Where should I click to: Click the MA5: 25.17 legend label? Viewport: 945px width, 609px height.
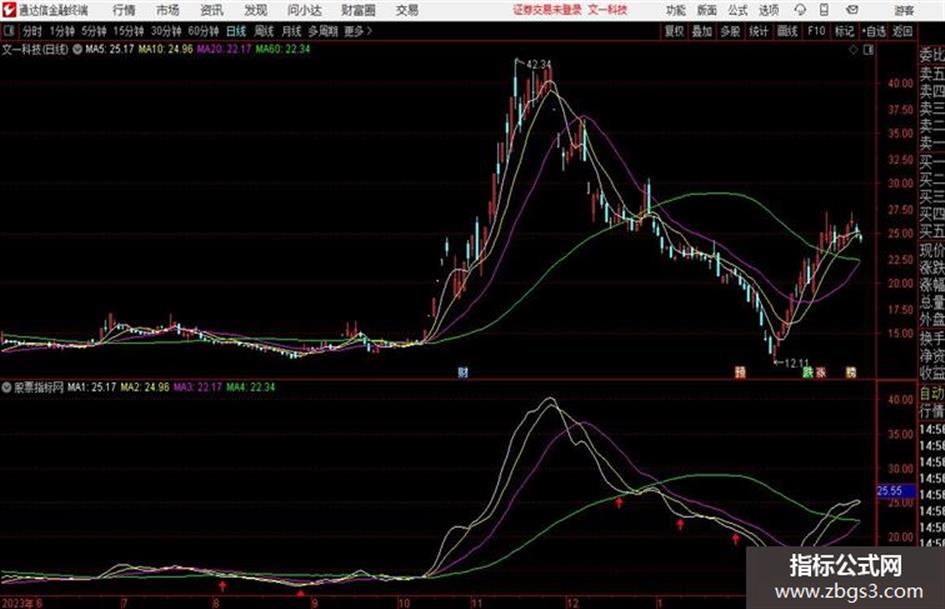(110, 49)
